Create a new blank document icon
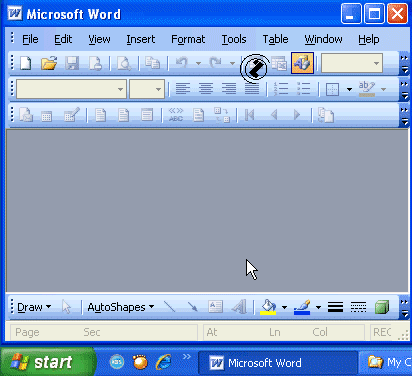Viewport: 412px width, 376px height. pos(25,63)
